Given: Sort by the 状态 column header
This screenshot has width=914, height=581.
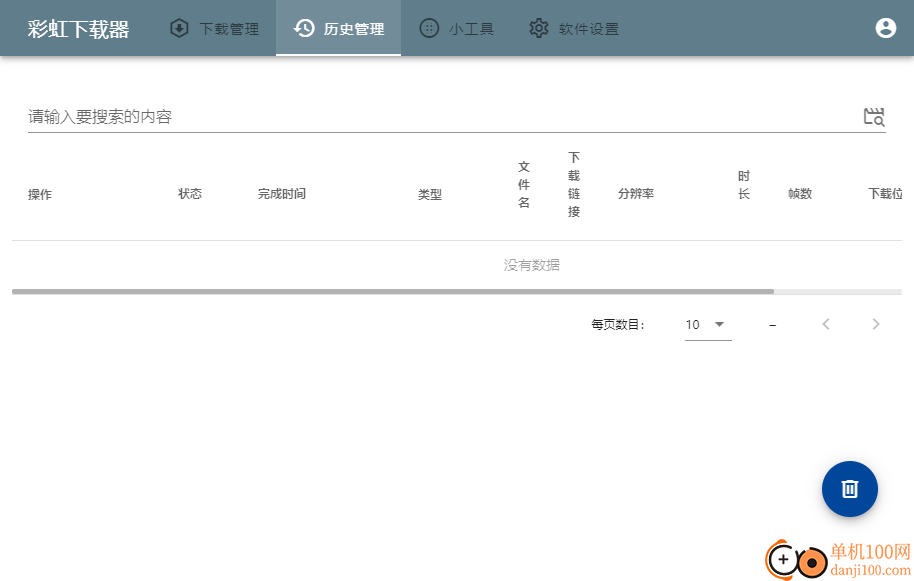Looking at the screenshot, I should pyautogui.click(x=189, y=193).
